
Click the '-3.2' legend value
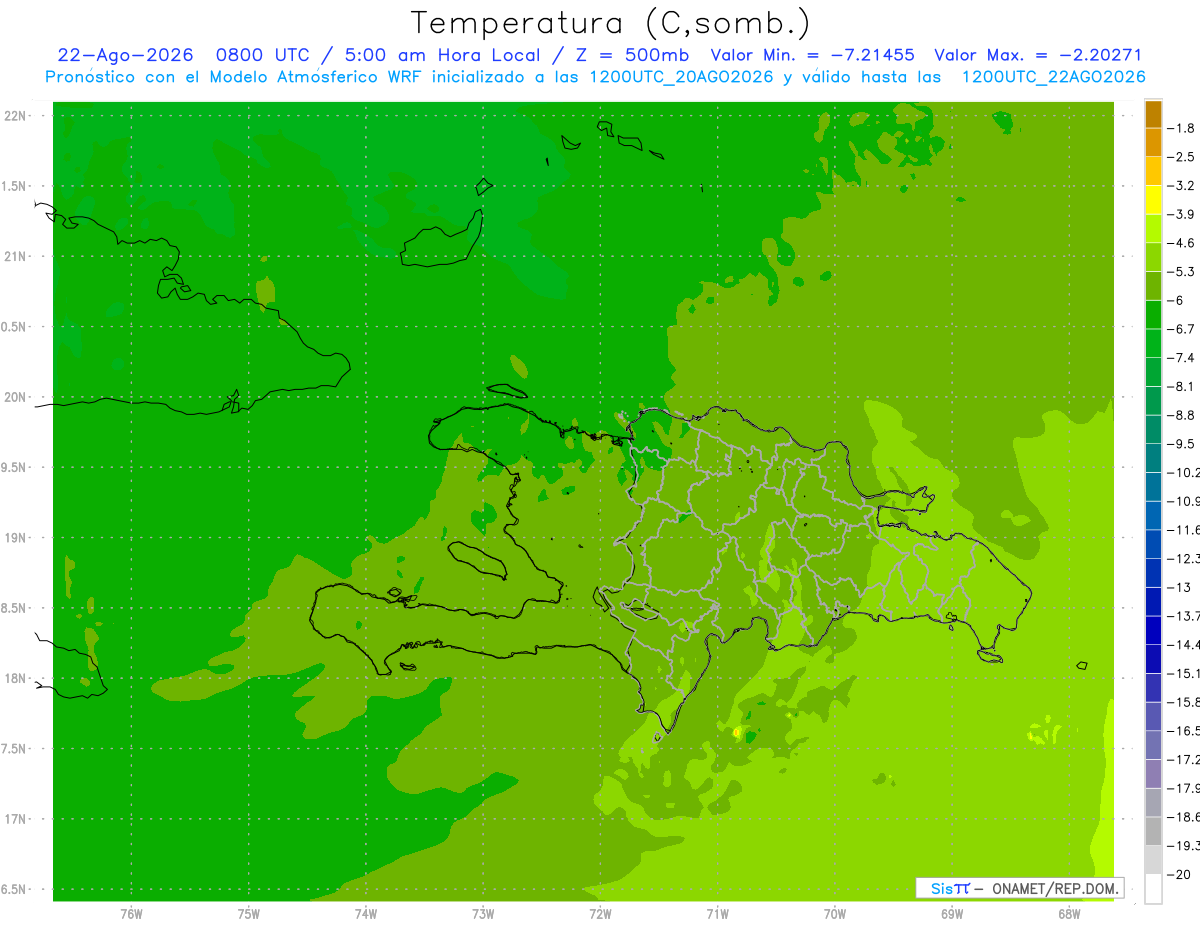click(1181, 186)
